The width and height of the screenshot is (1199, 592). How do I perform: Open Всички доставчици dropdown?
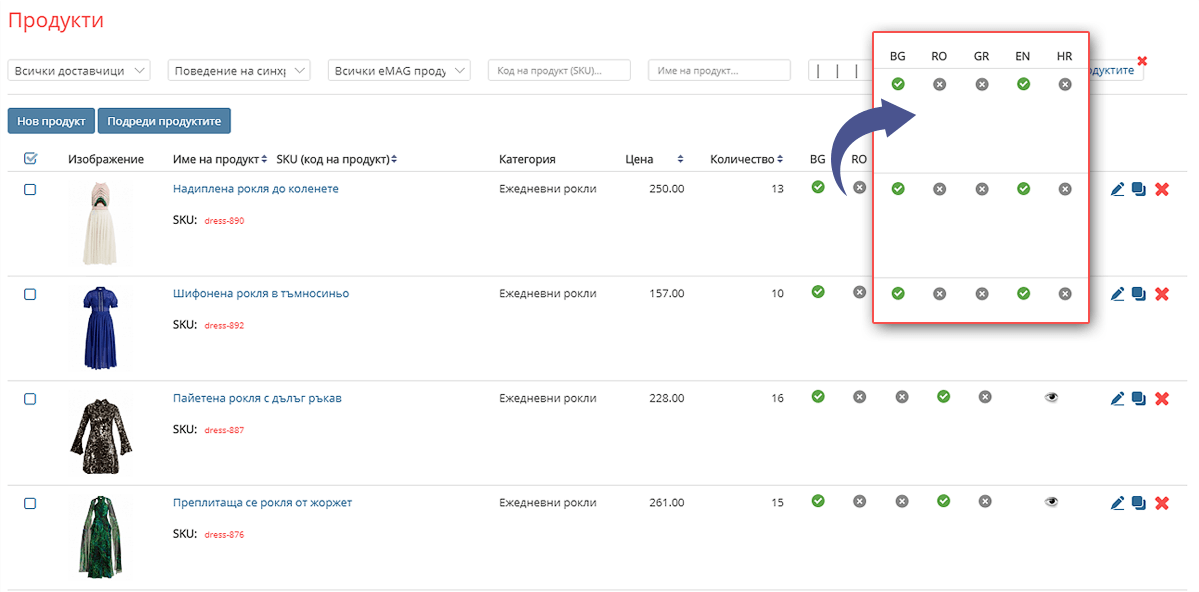click(x=79, y=71)
